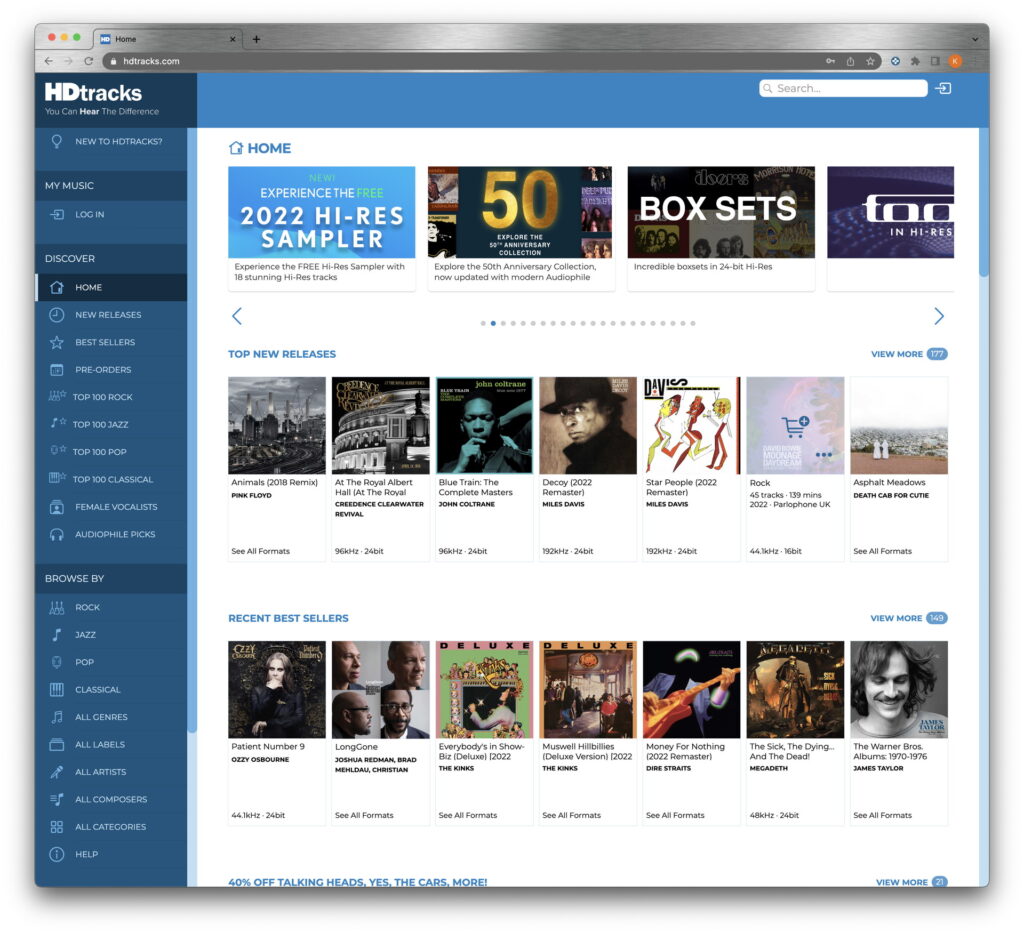
Task: Click See All Formats under Asphalt Meadows
Action: coord(882,551)
